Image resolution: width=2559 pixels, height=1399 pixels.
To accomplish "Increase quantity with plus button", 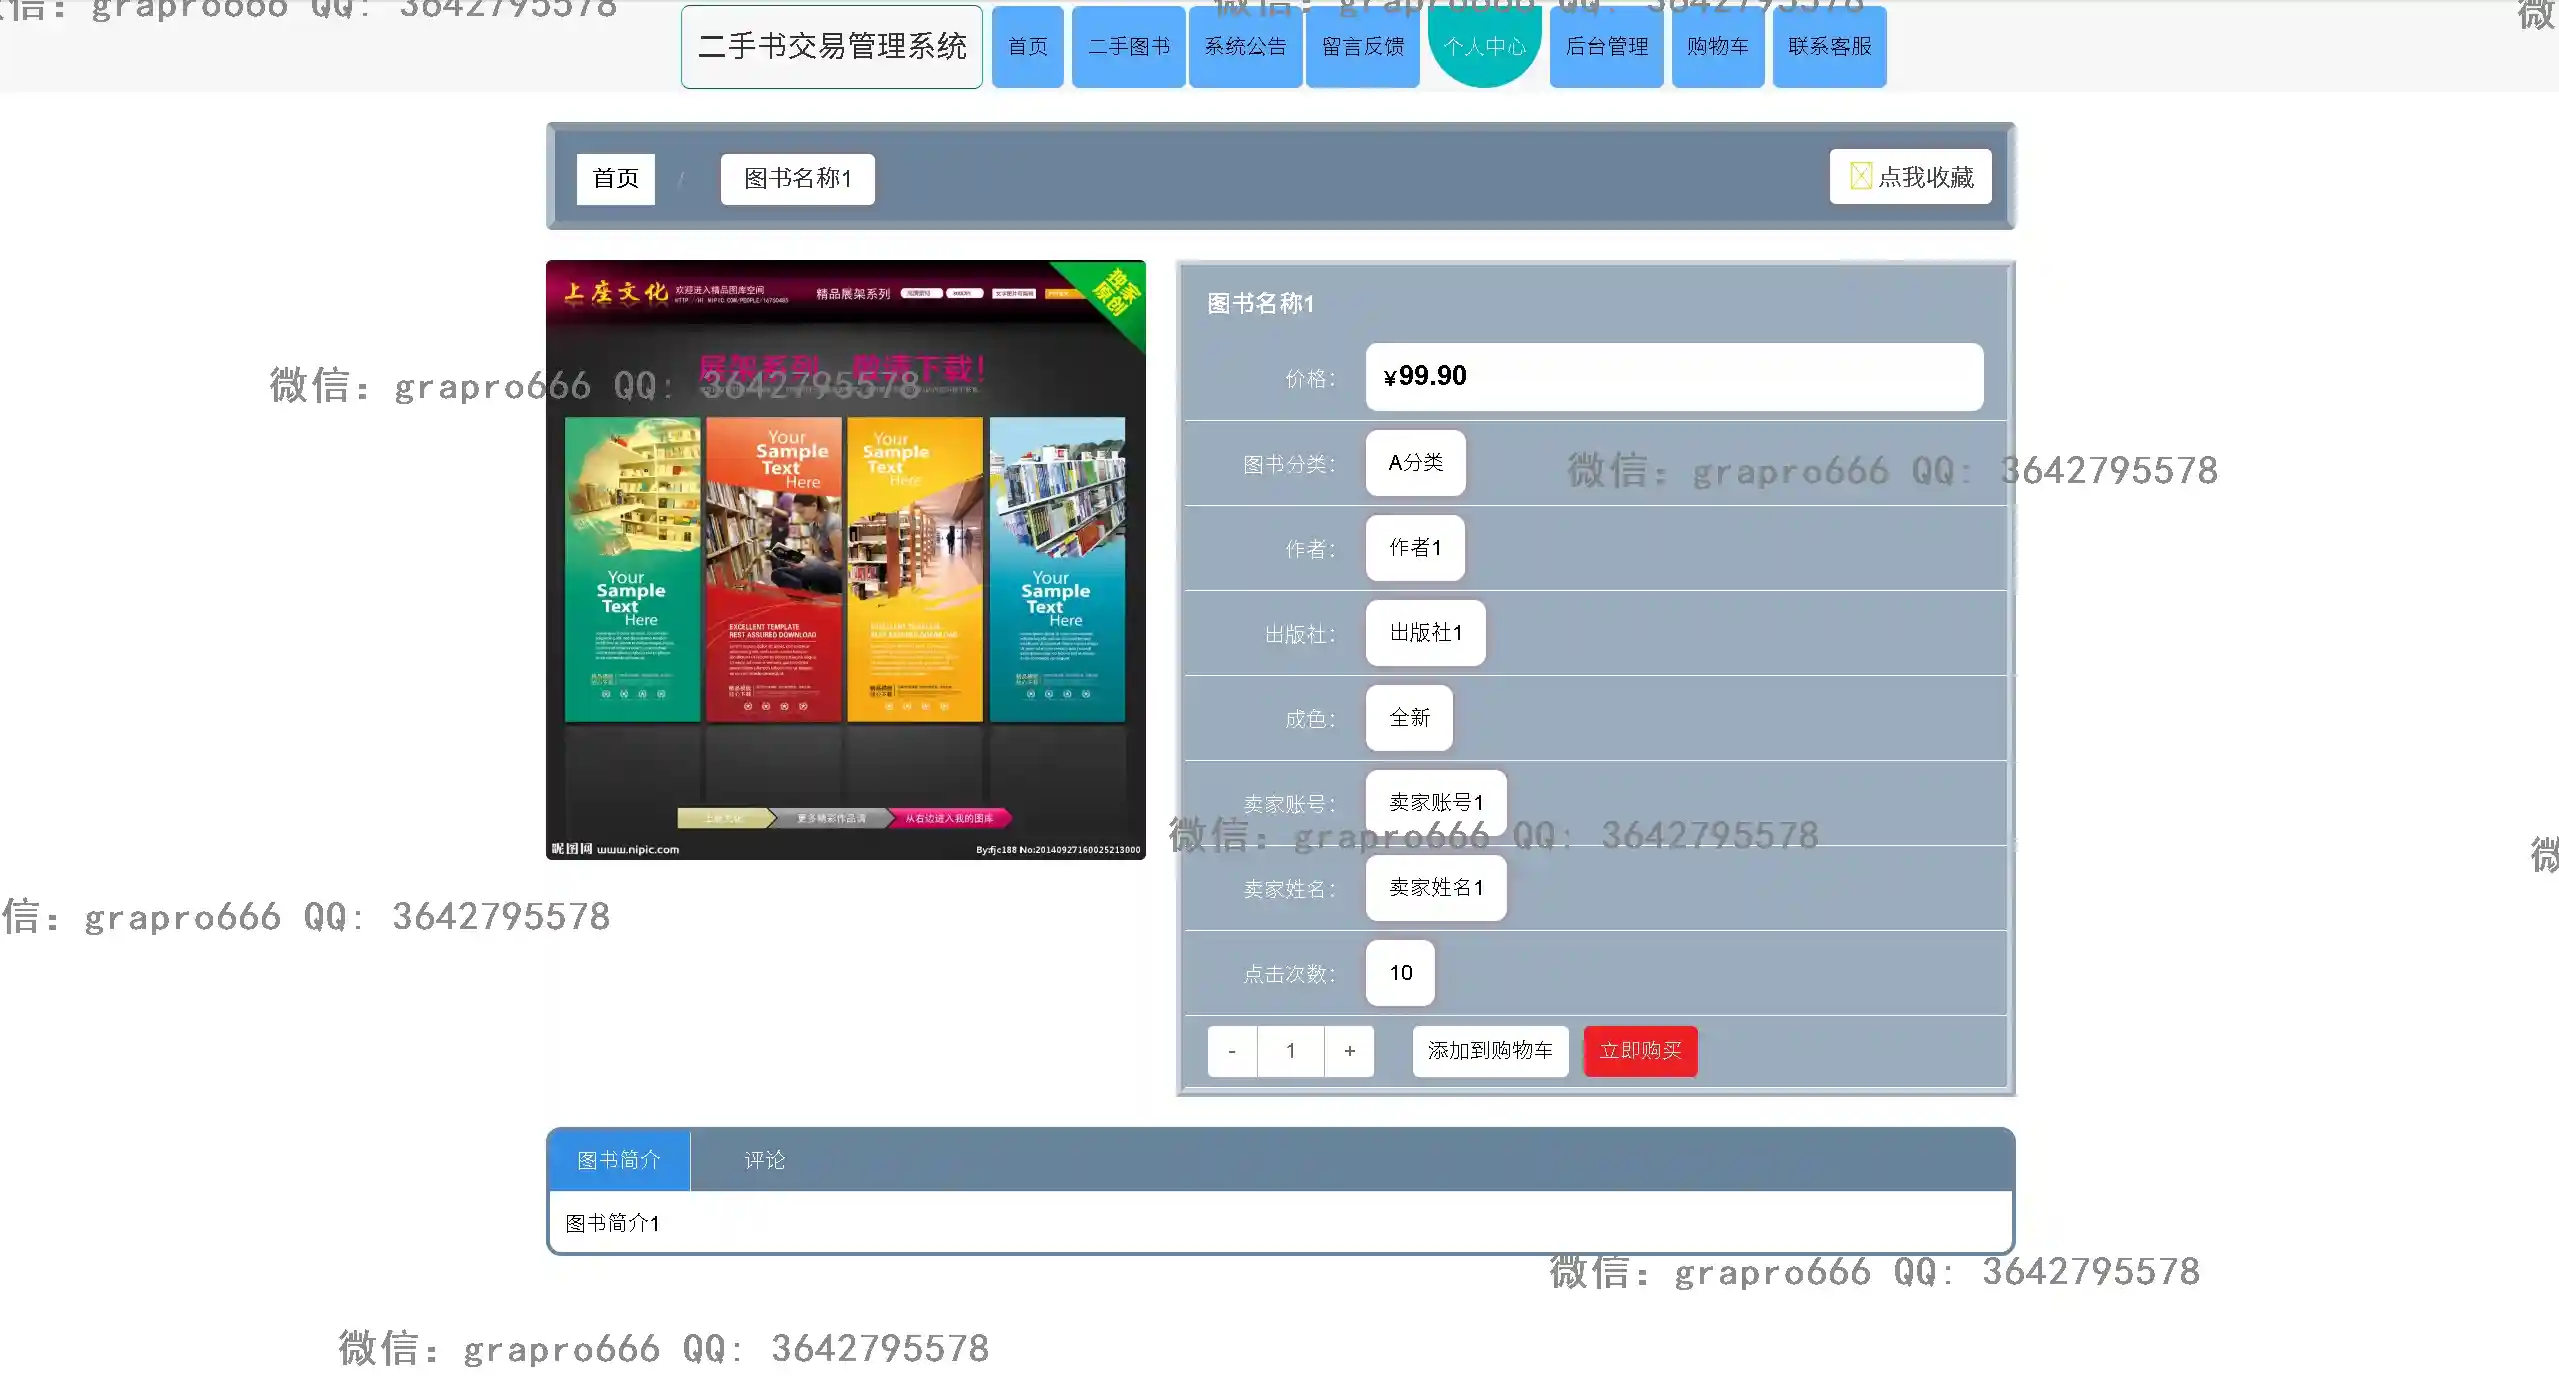I will 1349,1051.
